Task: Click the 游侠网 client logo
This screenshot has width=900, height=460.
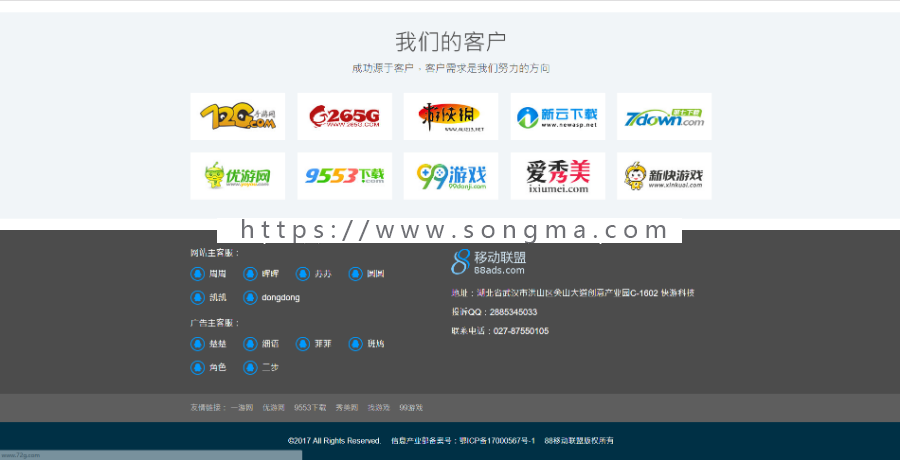Action: [451, 117]
